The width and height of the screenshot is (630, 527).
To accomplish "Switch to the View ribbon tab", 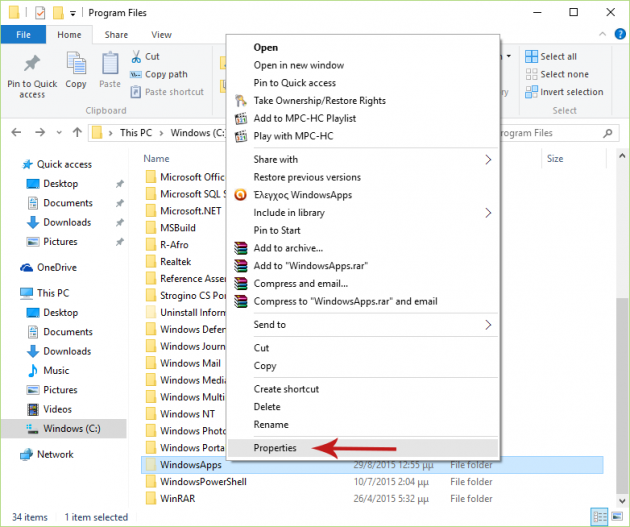I will 162,35.
